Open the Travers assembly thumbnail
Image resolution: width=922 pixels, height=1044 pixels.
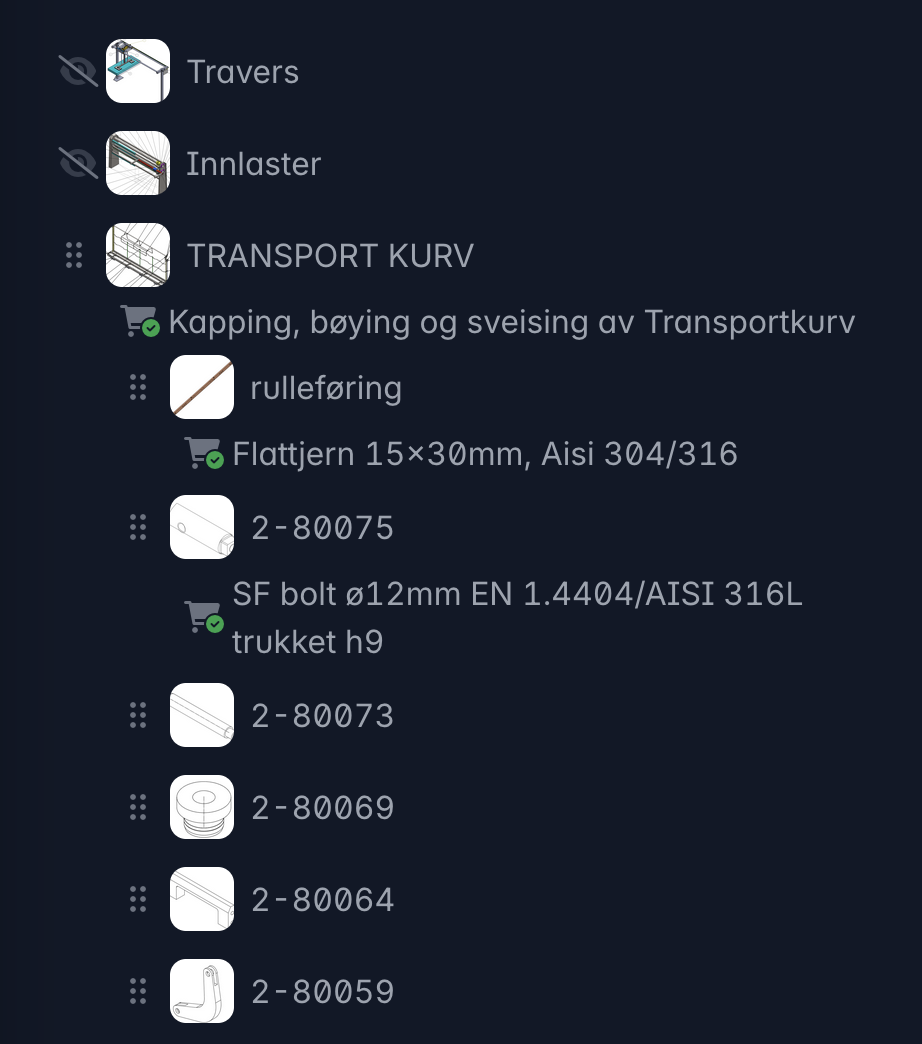[138, 71]
